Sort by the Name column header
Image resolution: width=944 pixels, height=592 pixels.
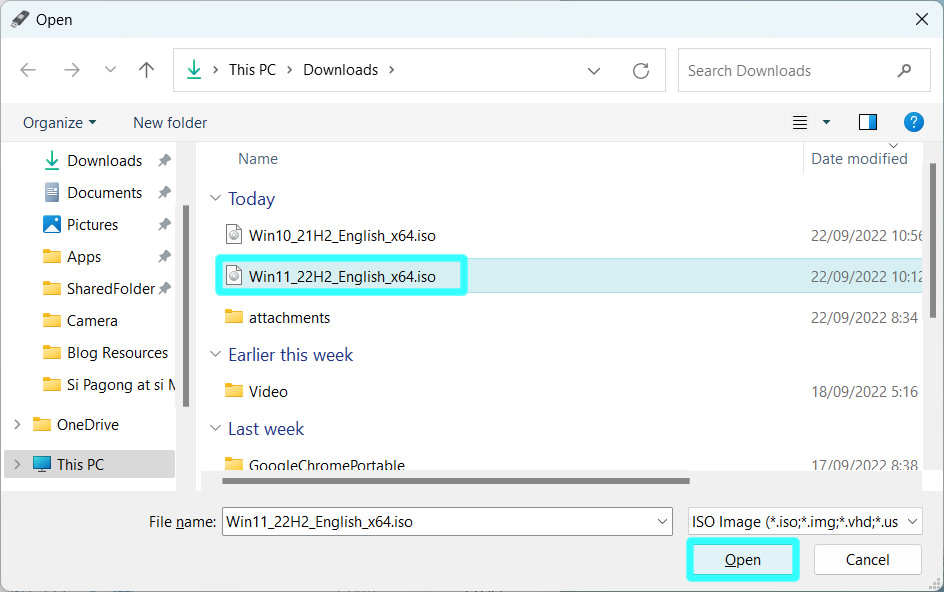[258, 159]
